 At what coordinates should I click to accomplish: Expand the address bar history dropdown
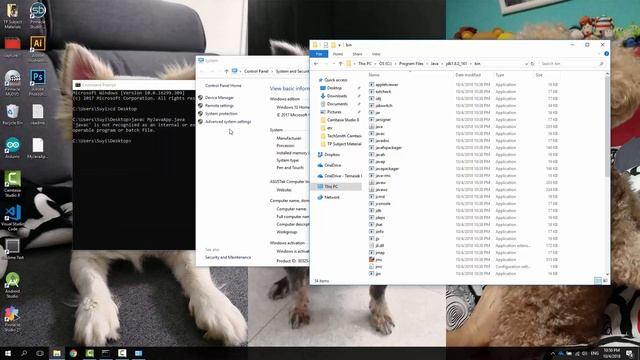click(526, 64)
